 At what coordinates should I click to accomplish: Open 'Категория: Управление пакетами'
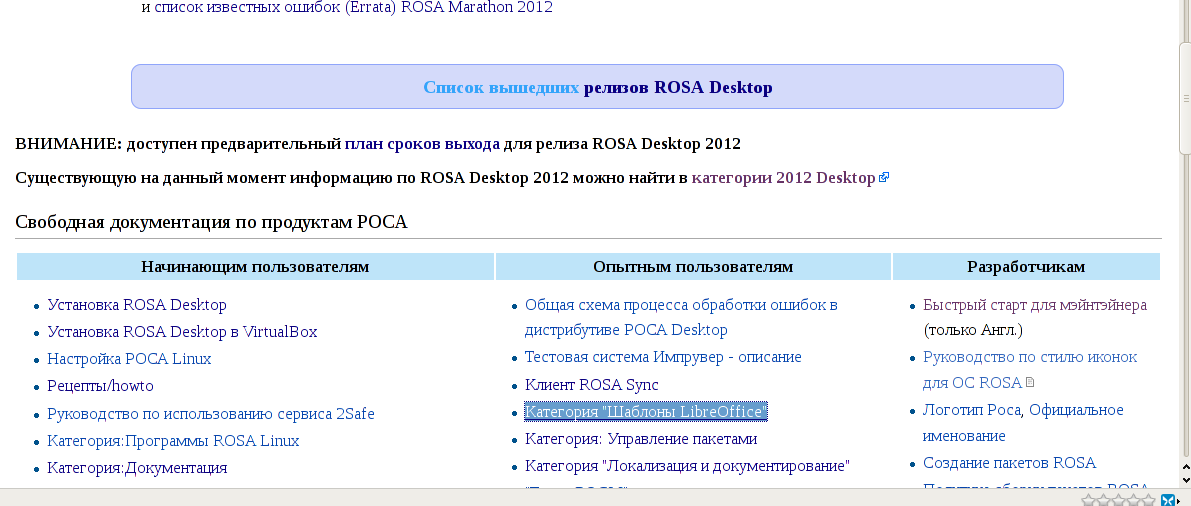click(641, 439)
